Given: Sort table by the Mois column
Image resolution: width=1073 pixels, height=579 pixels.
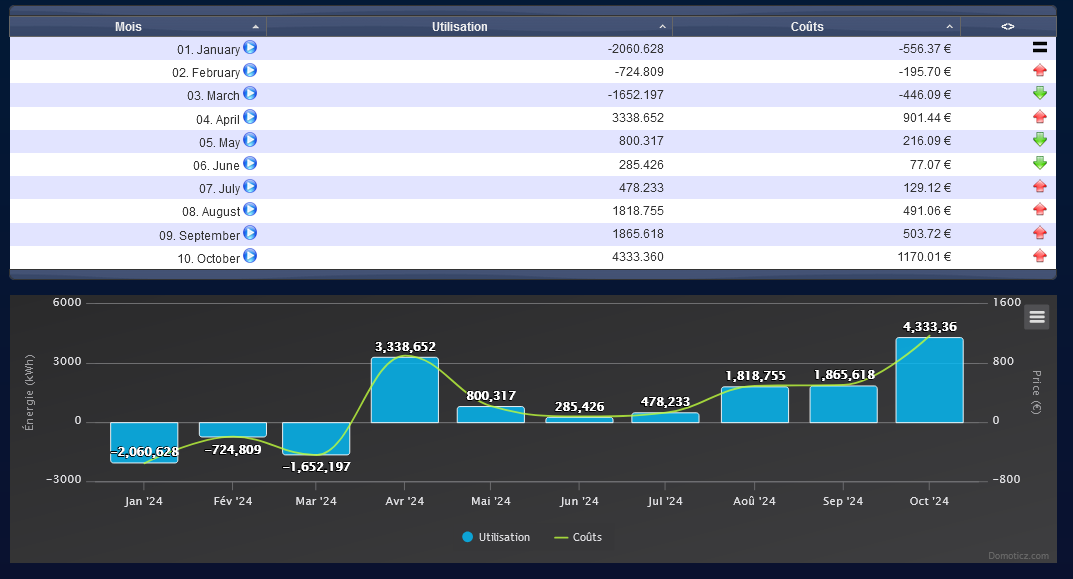Looking at the screenshot, I should pyautogui.click(x=138, y=27).
